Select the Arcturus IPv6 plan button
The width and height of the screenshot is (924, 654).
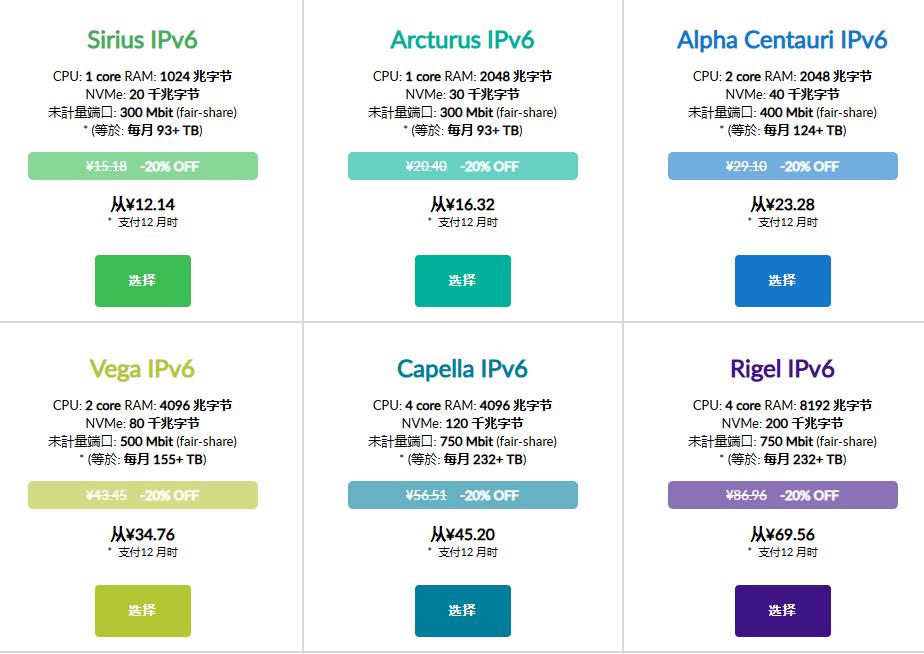point(462,281)
